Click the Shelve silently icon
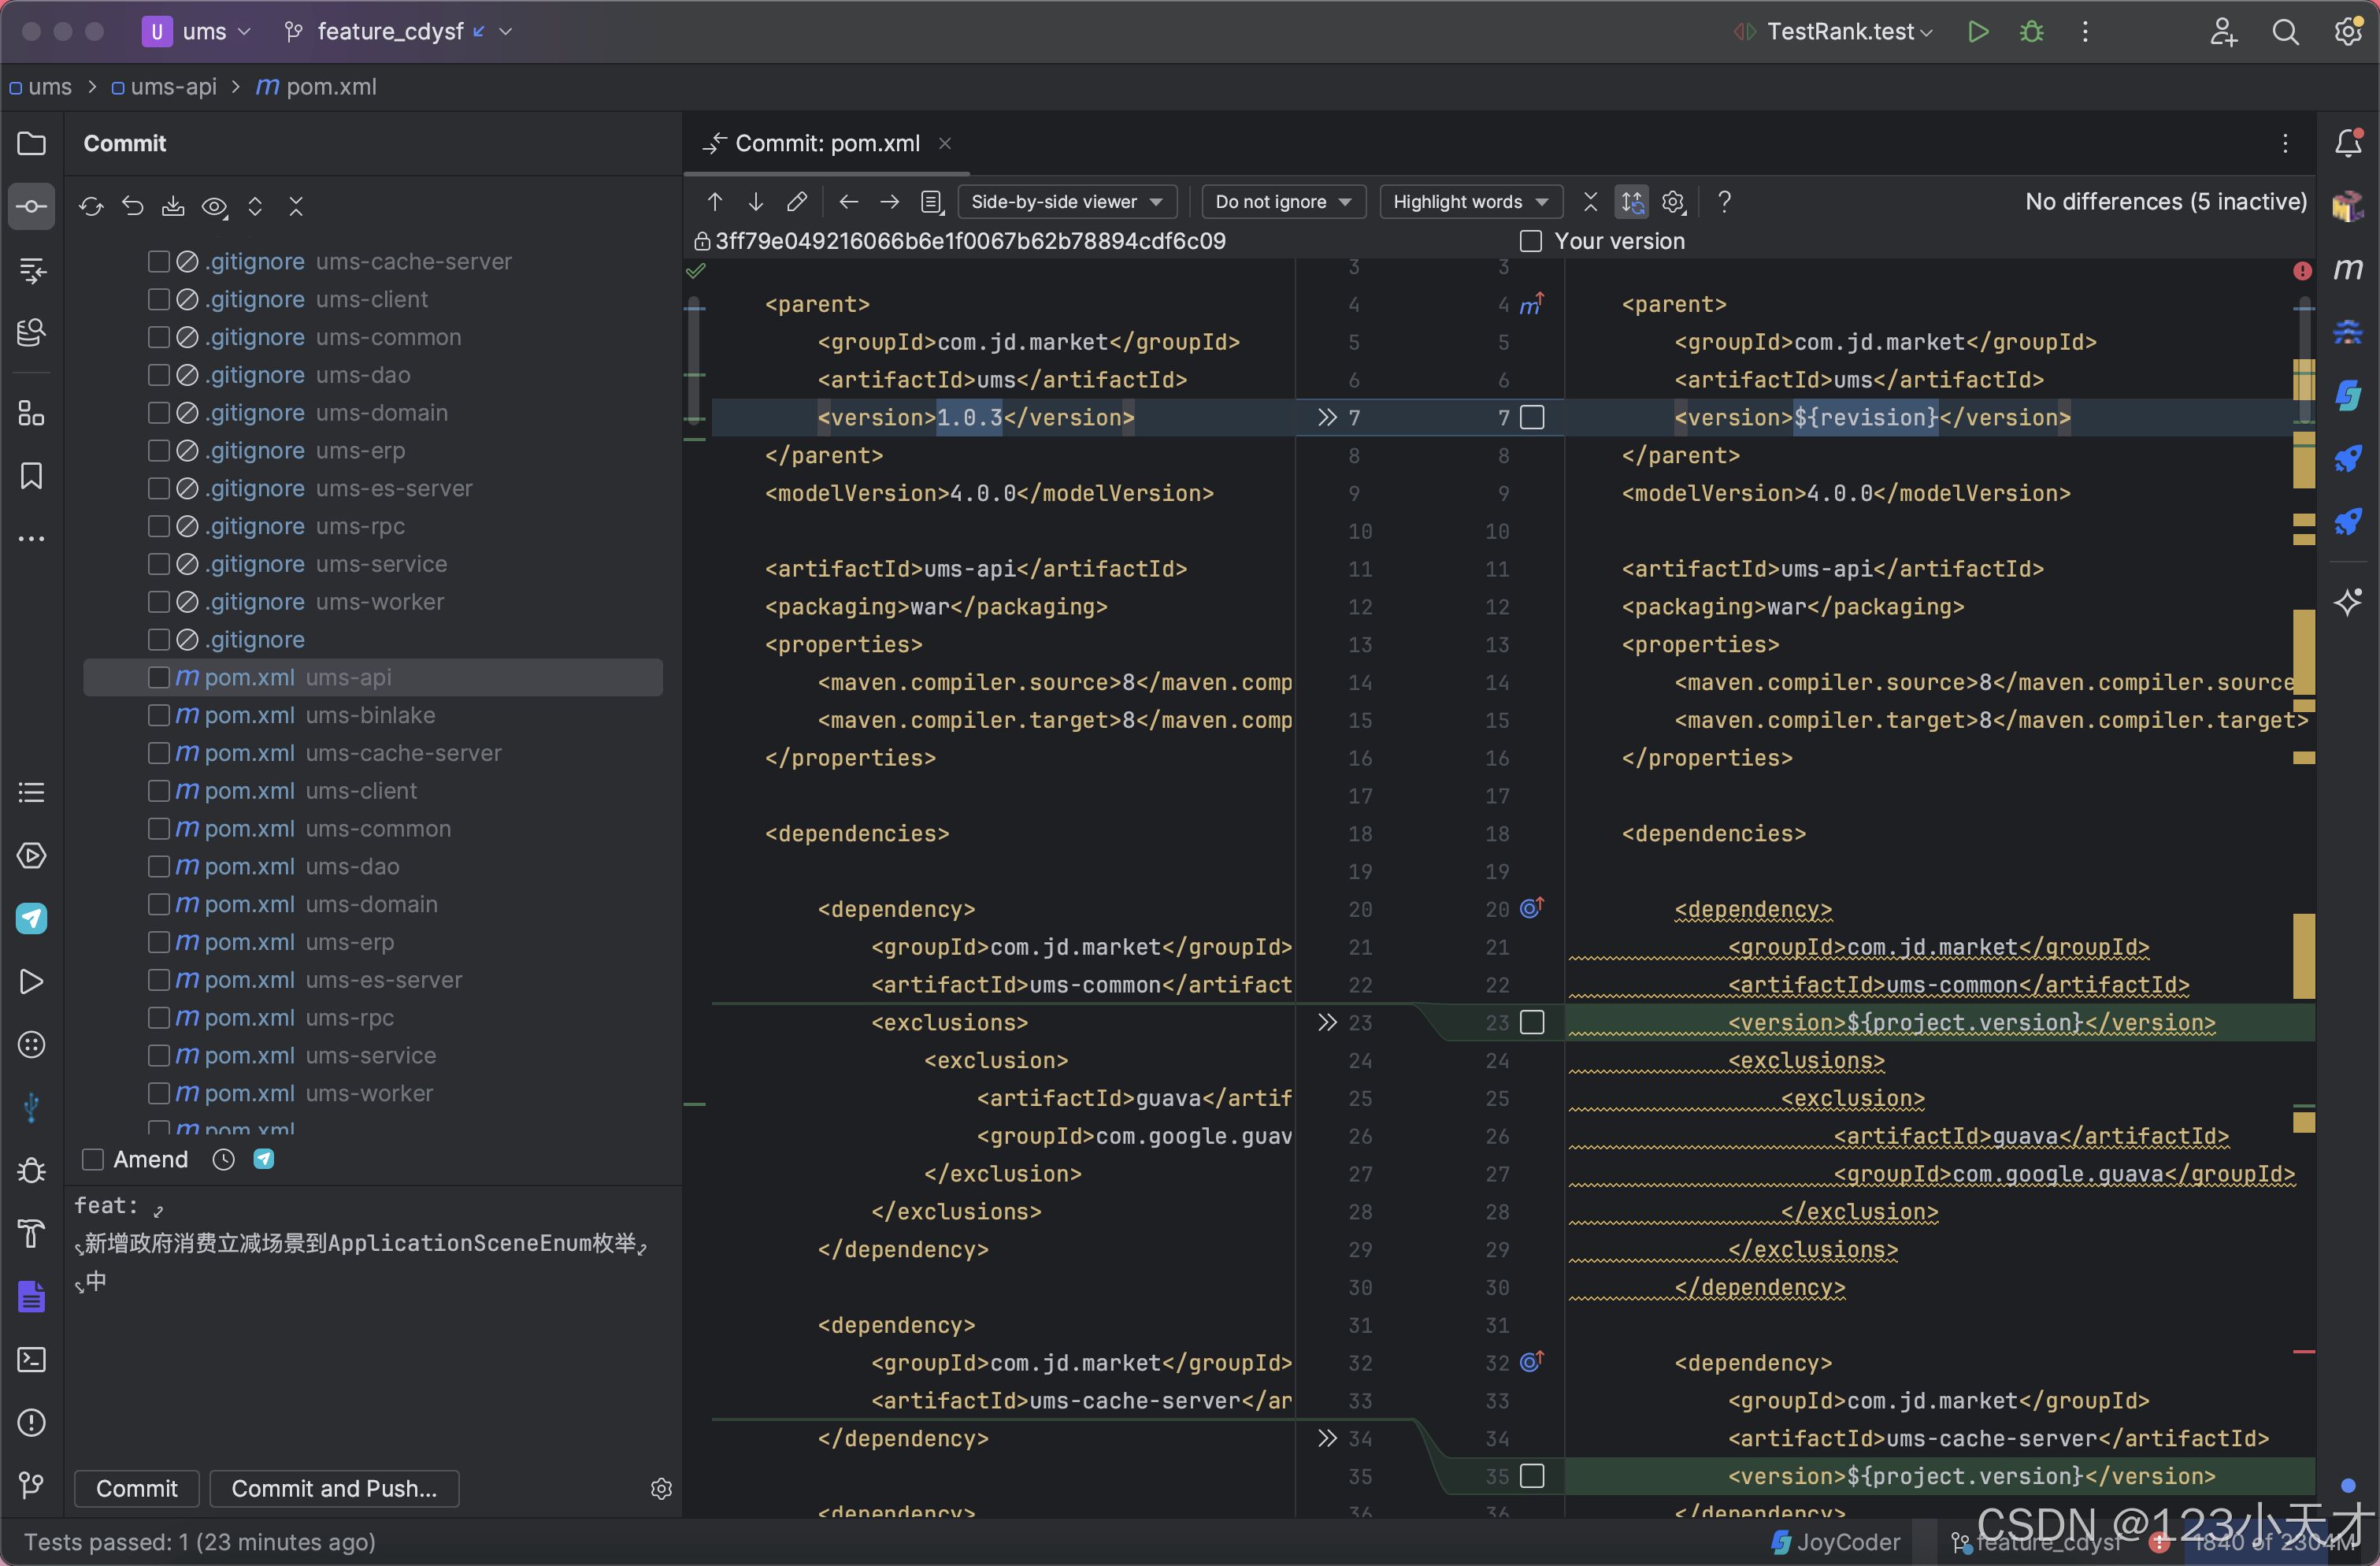This screenshot has width=2380, height=1566. [173, 206]
